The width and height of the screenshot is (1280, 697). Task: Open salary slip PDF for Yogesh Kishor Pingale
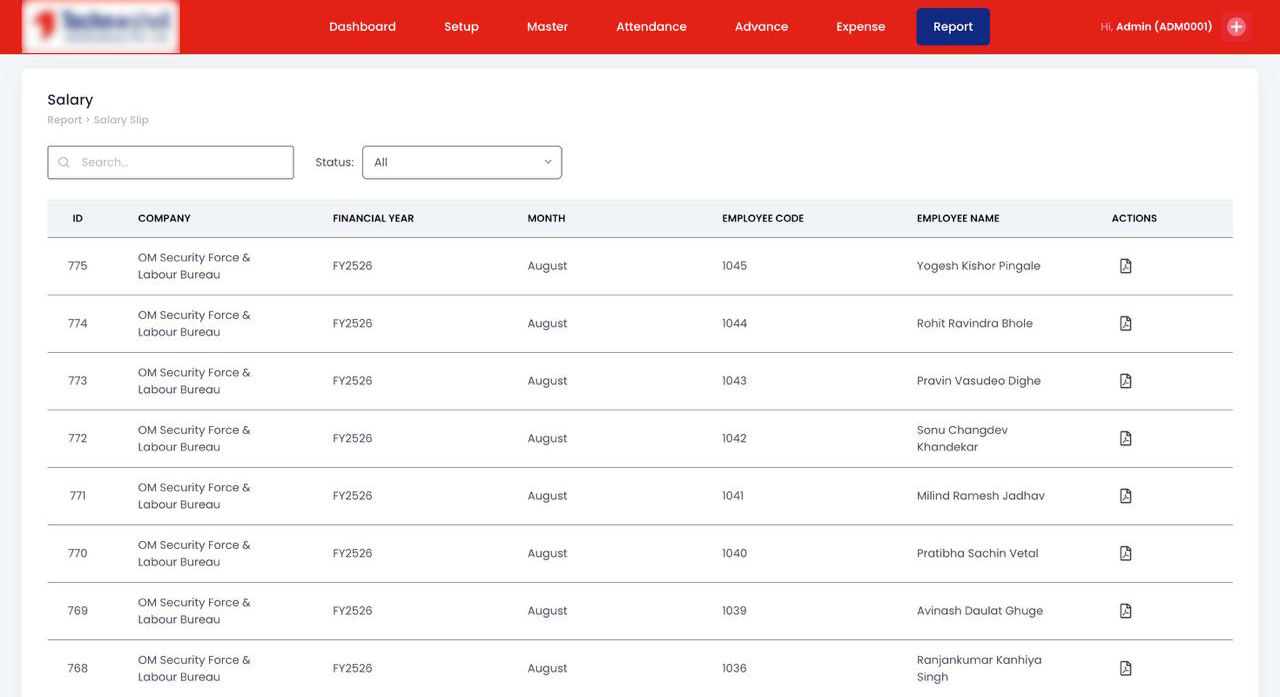1125,266
